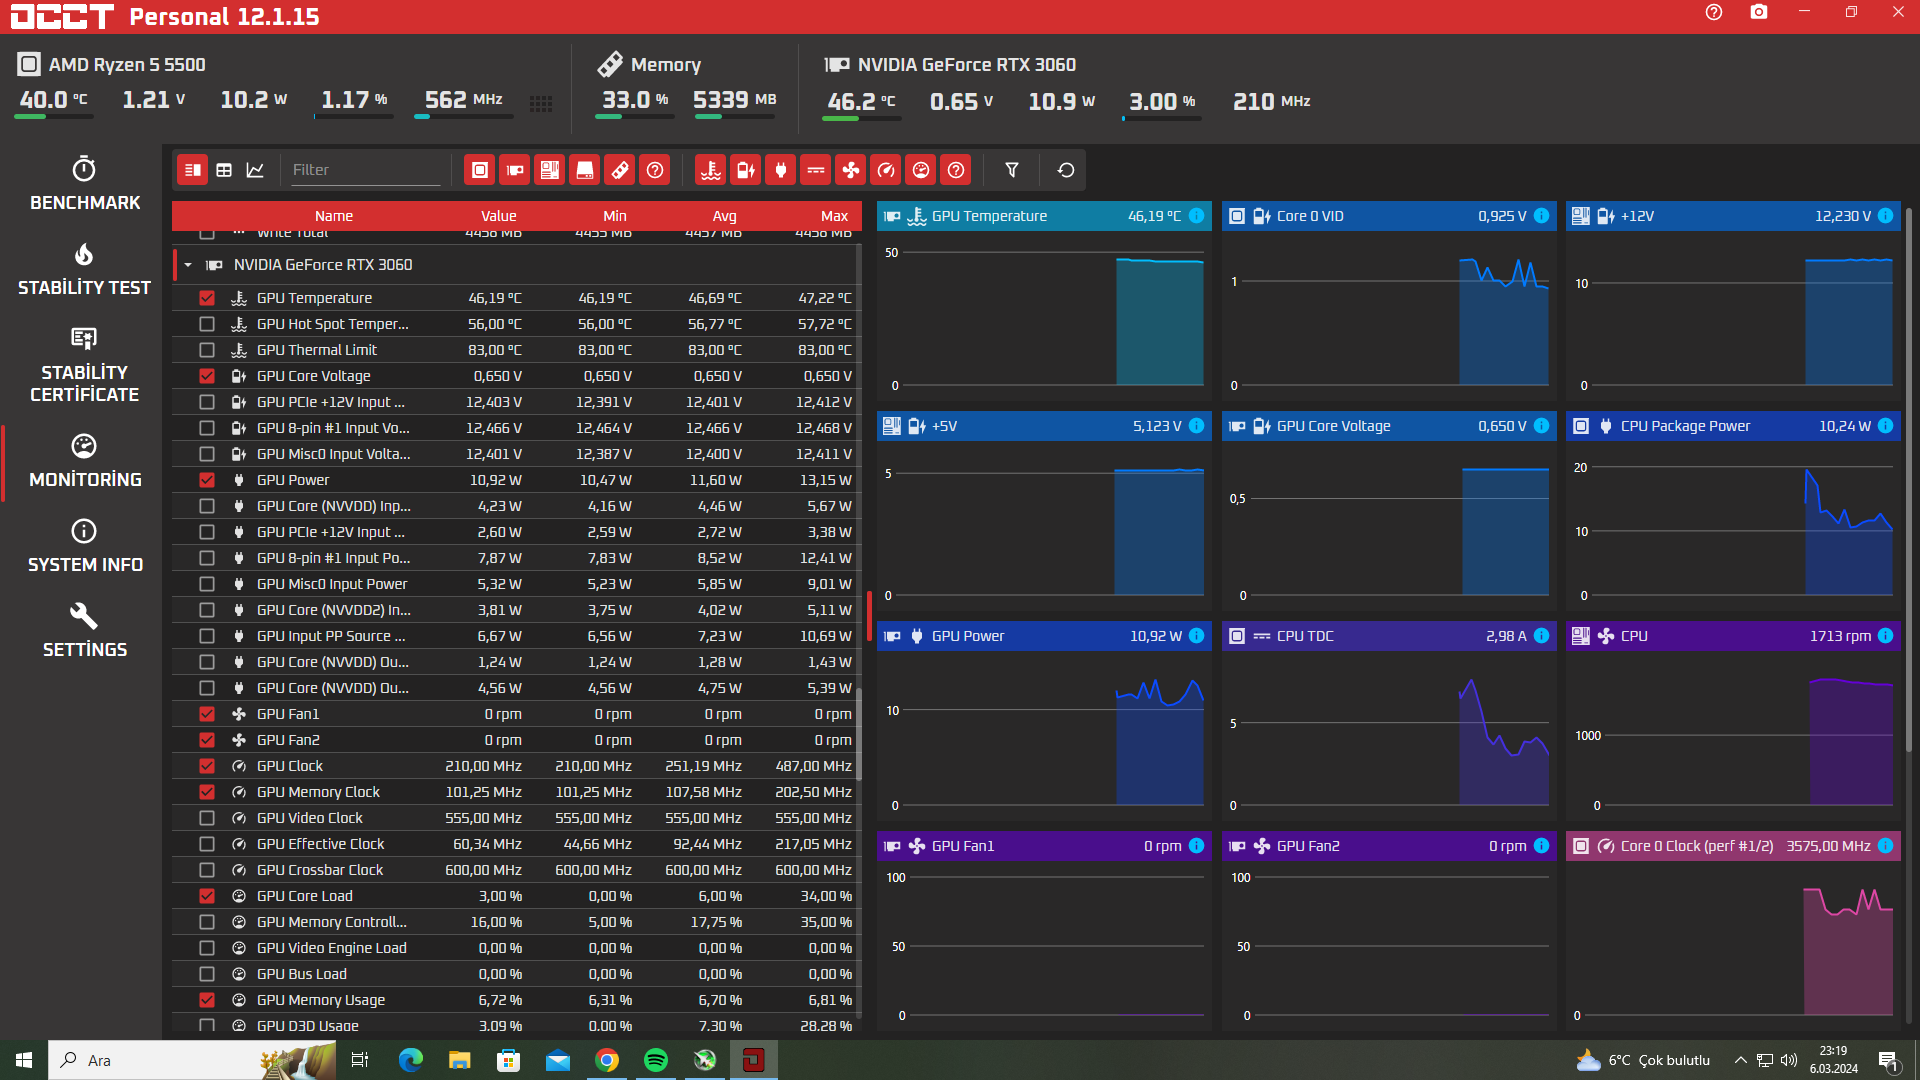Click the reset min/max refresh icon

(x=1066, y=170)
